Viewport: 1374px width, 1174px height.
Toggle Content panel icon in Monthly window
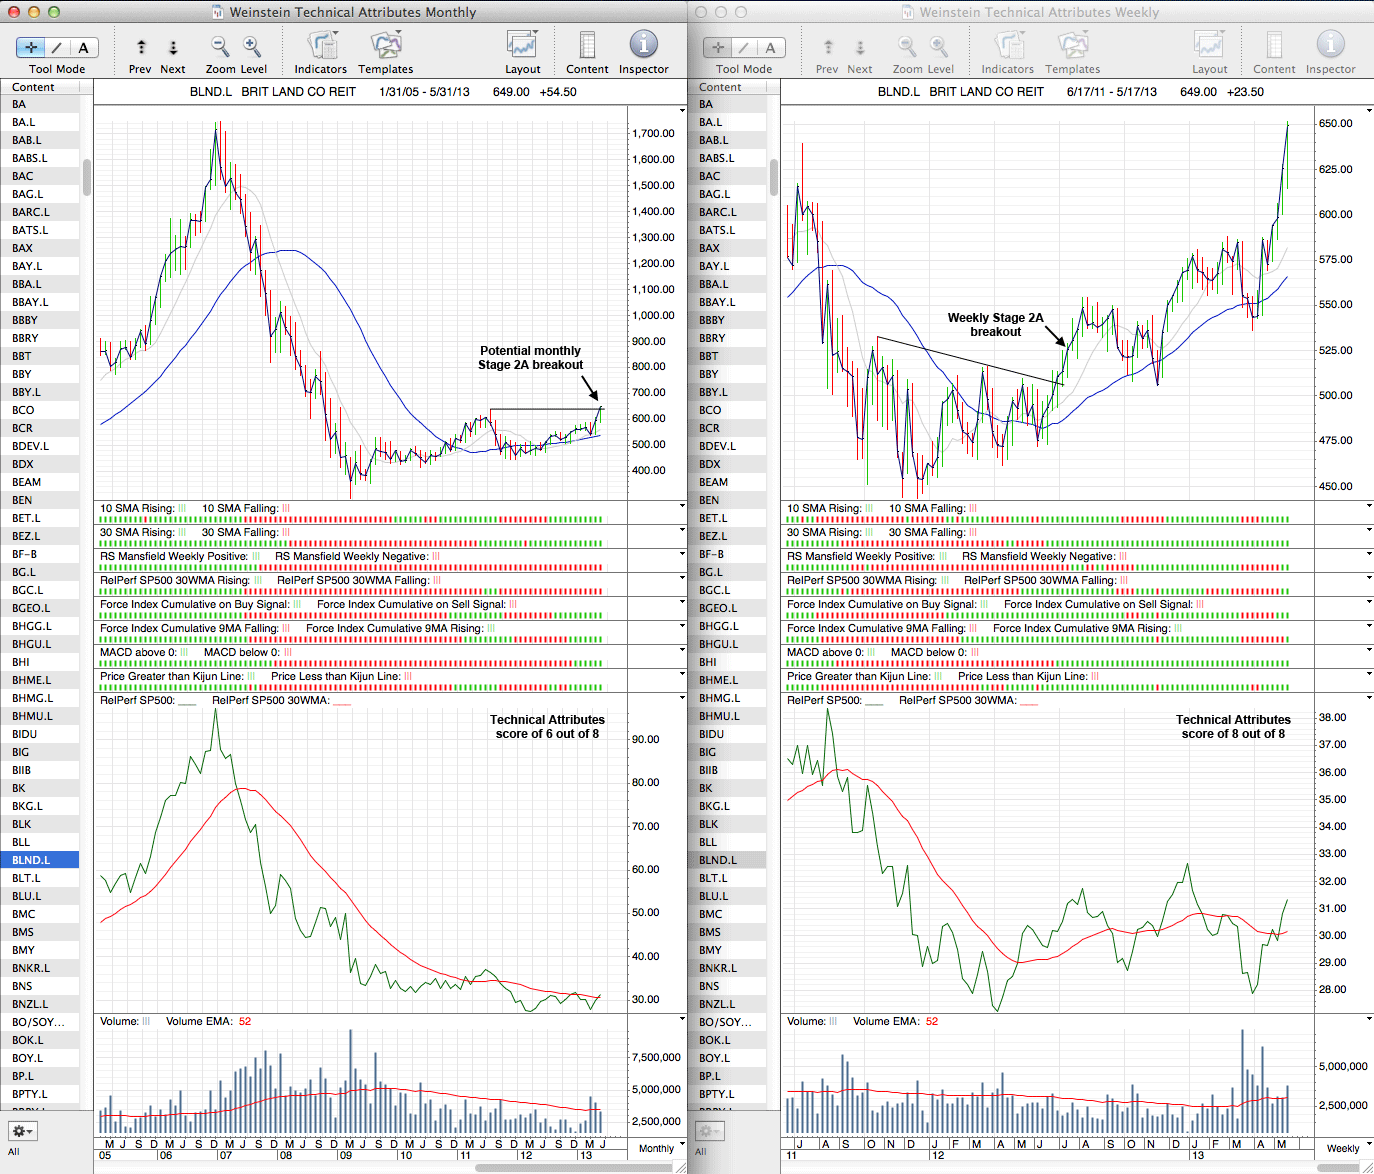coord(587,45)
